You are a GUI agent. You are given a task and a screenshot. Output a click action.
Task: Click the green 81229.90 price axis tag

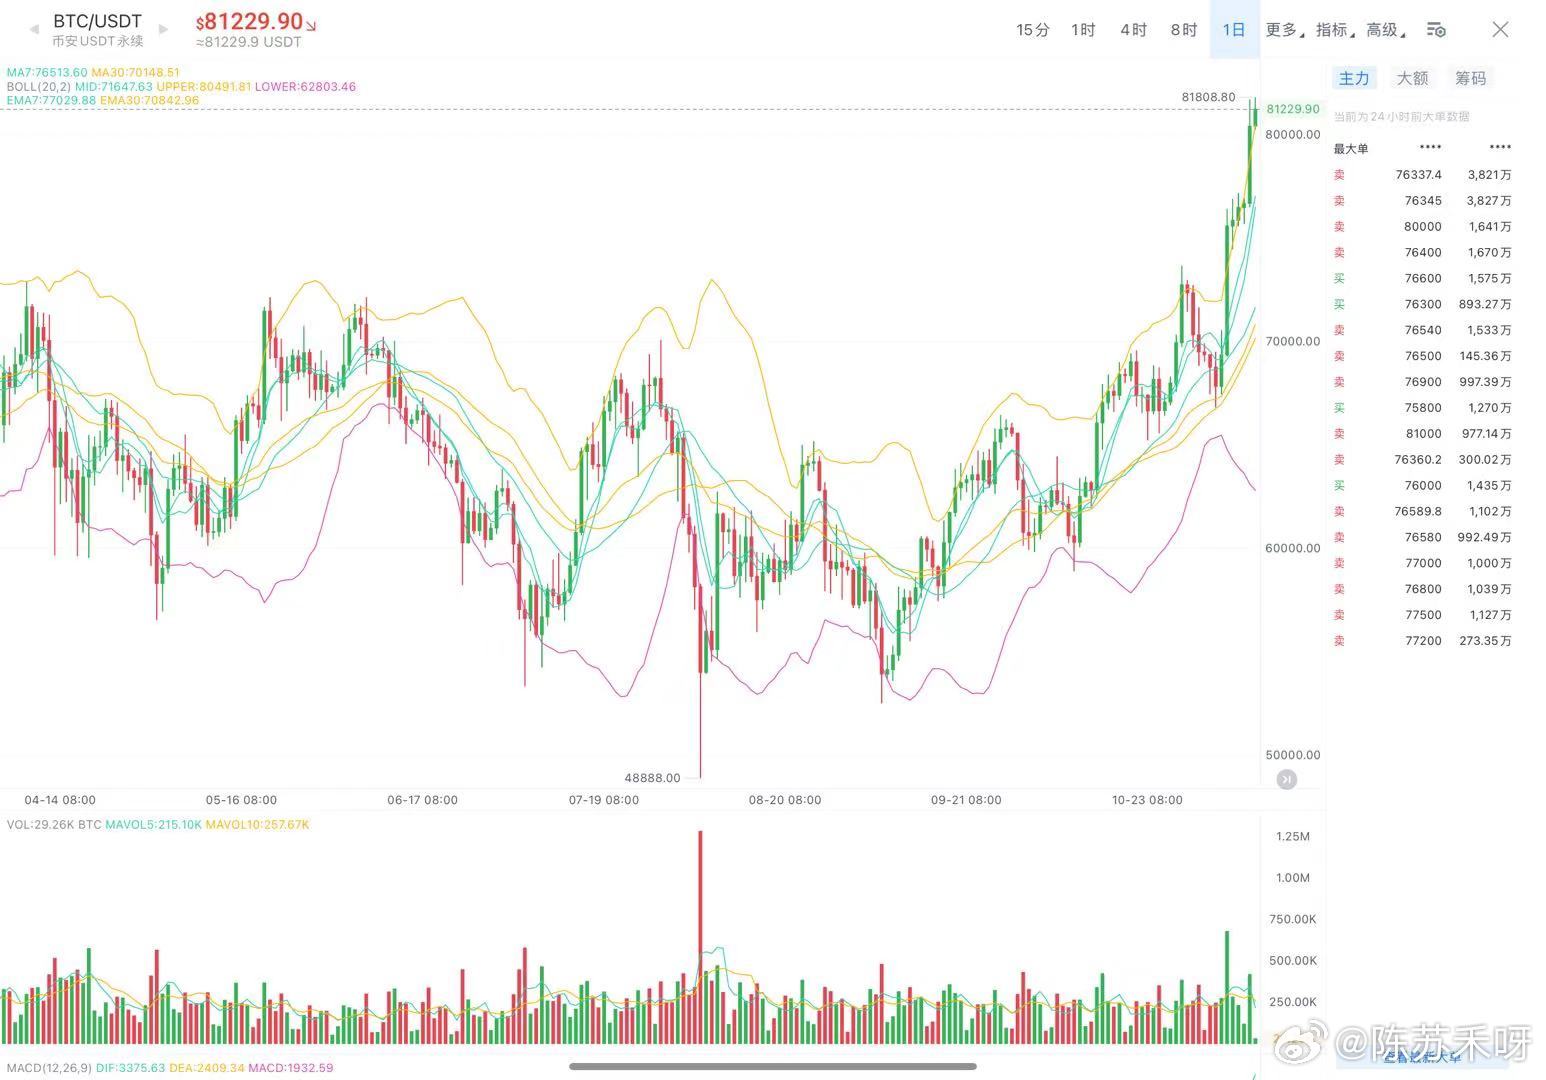click(1292, 109)
